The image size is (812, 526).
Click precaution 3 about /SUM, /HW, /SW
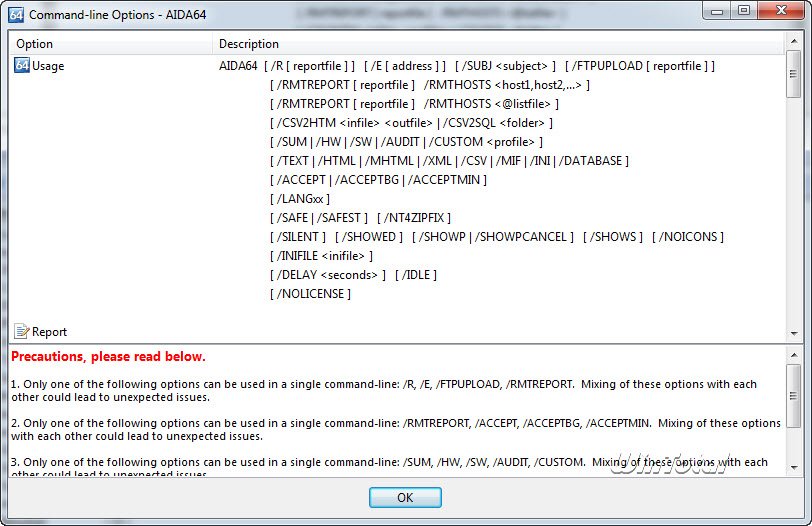click(x=389, y=466)
